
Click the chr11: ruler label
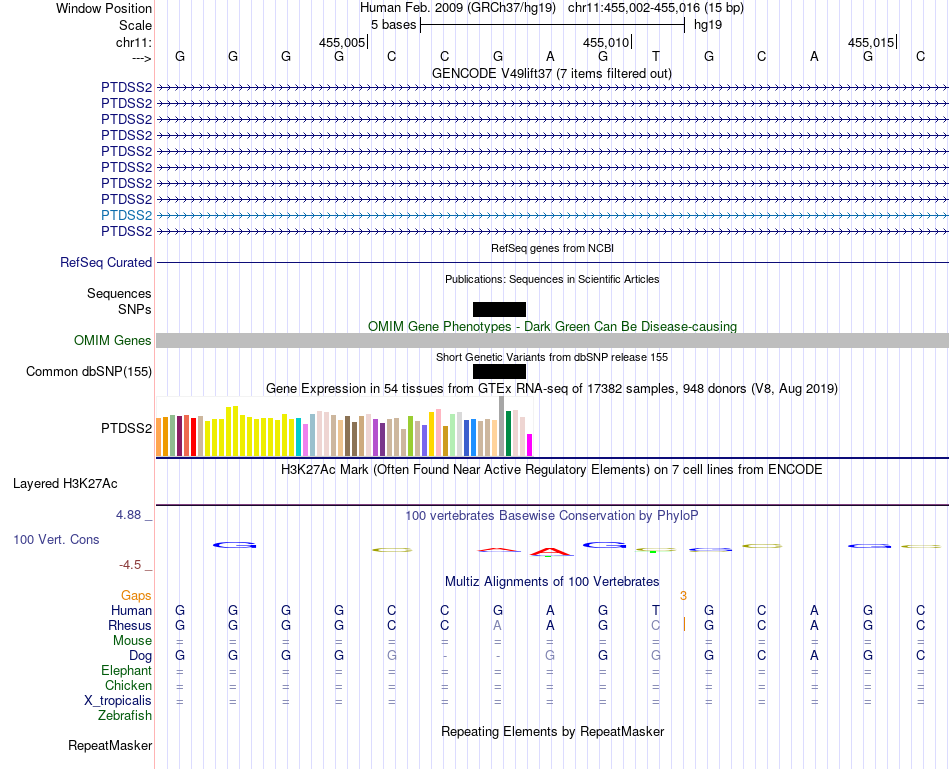click(134, 42)
